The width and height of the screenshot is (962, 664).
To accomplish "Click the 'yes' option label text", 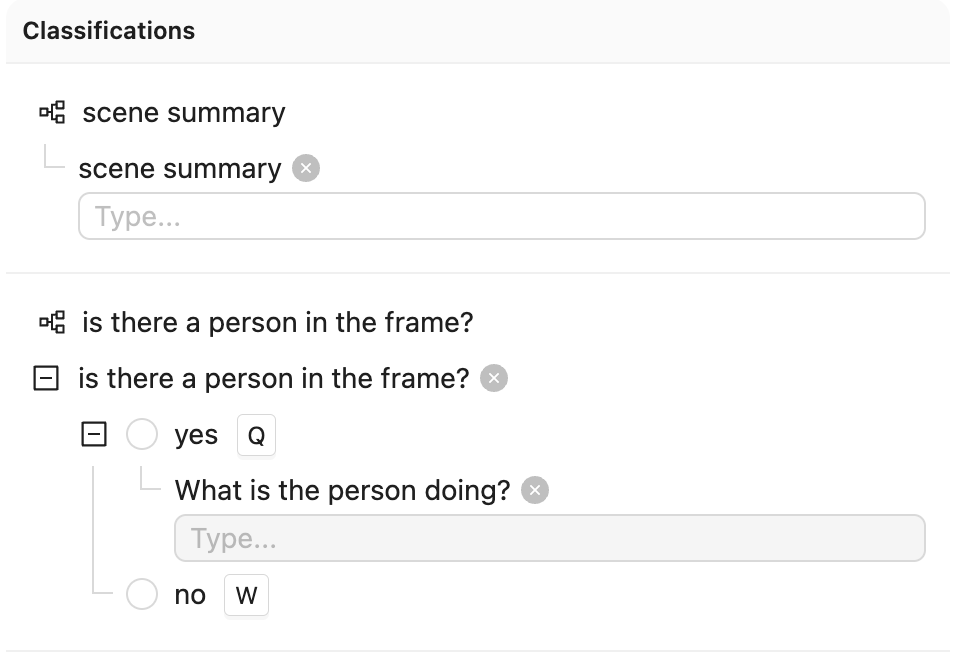I will (196, 436).
